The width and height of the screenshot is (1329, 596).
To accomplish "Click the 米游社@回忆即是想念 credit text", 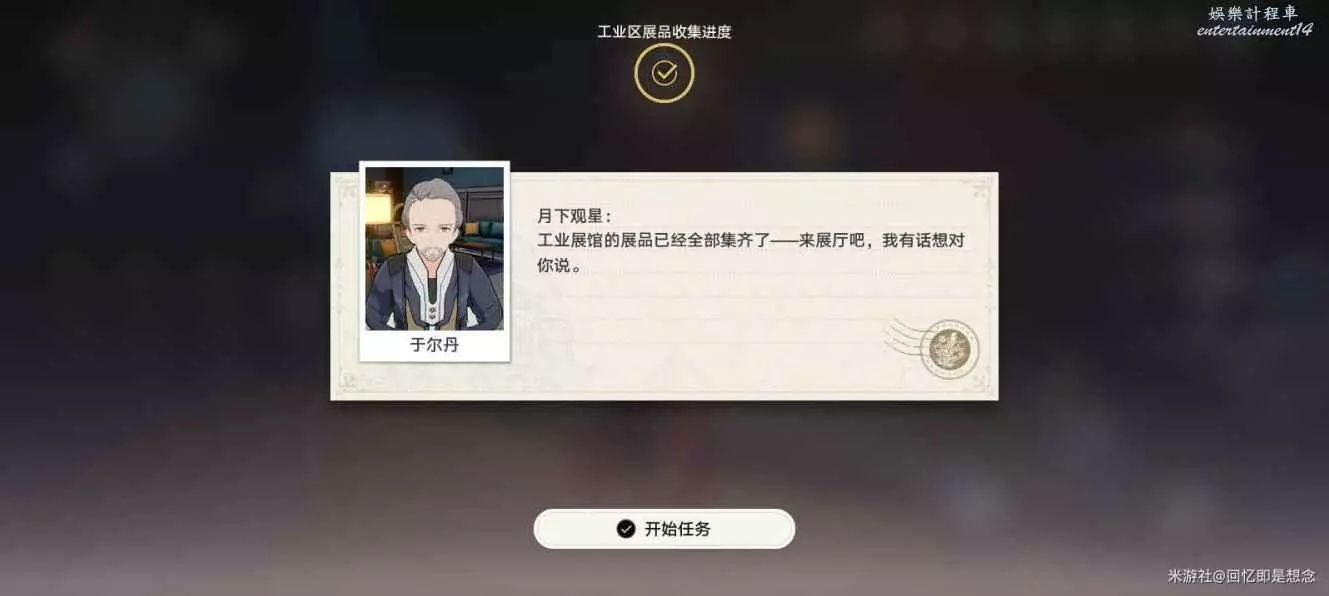I will coord(1241,576).
